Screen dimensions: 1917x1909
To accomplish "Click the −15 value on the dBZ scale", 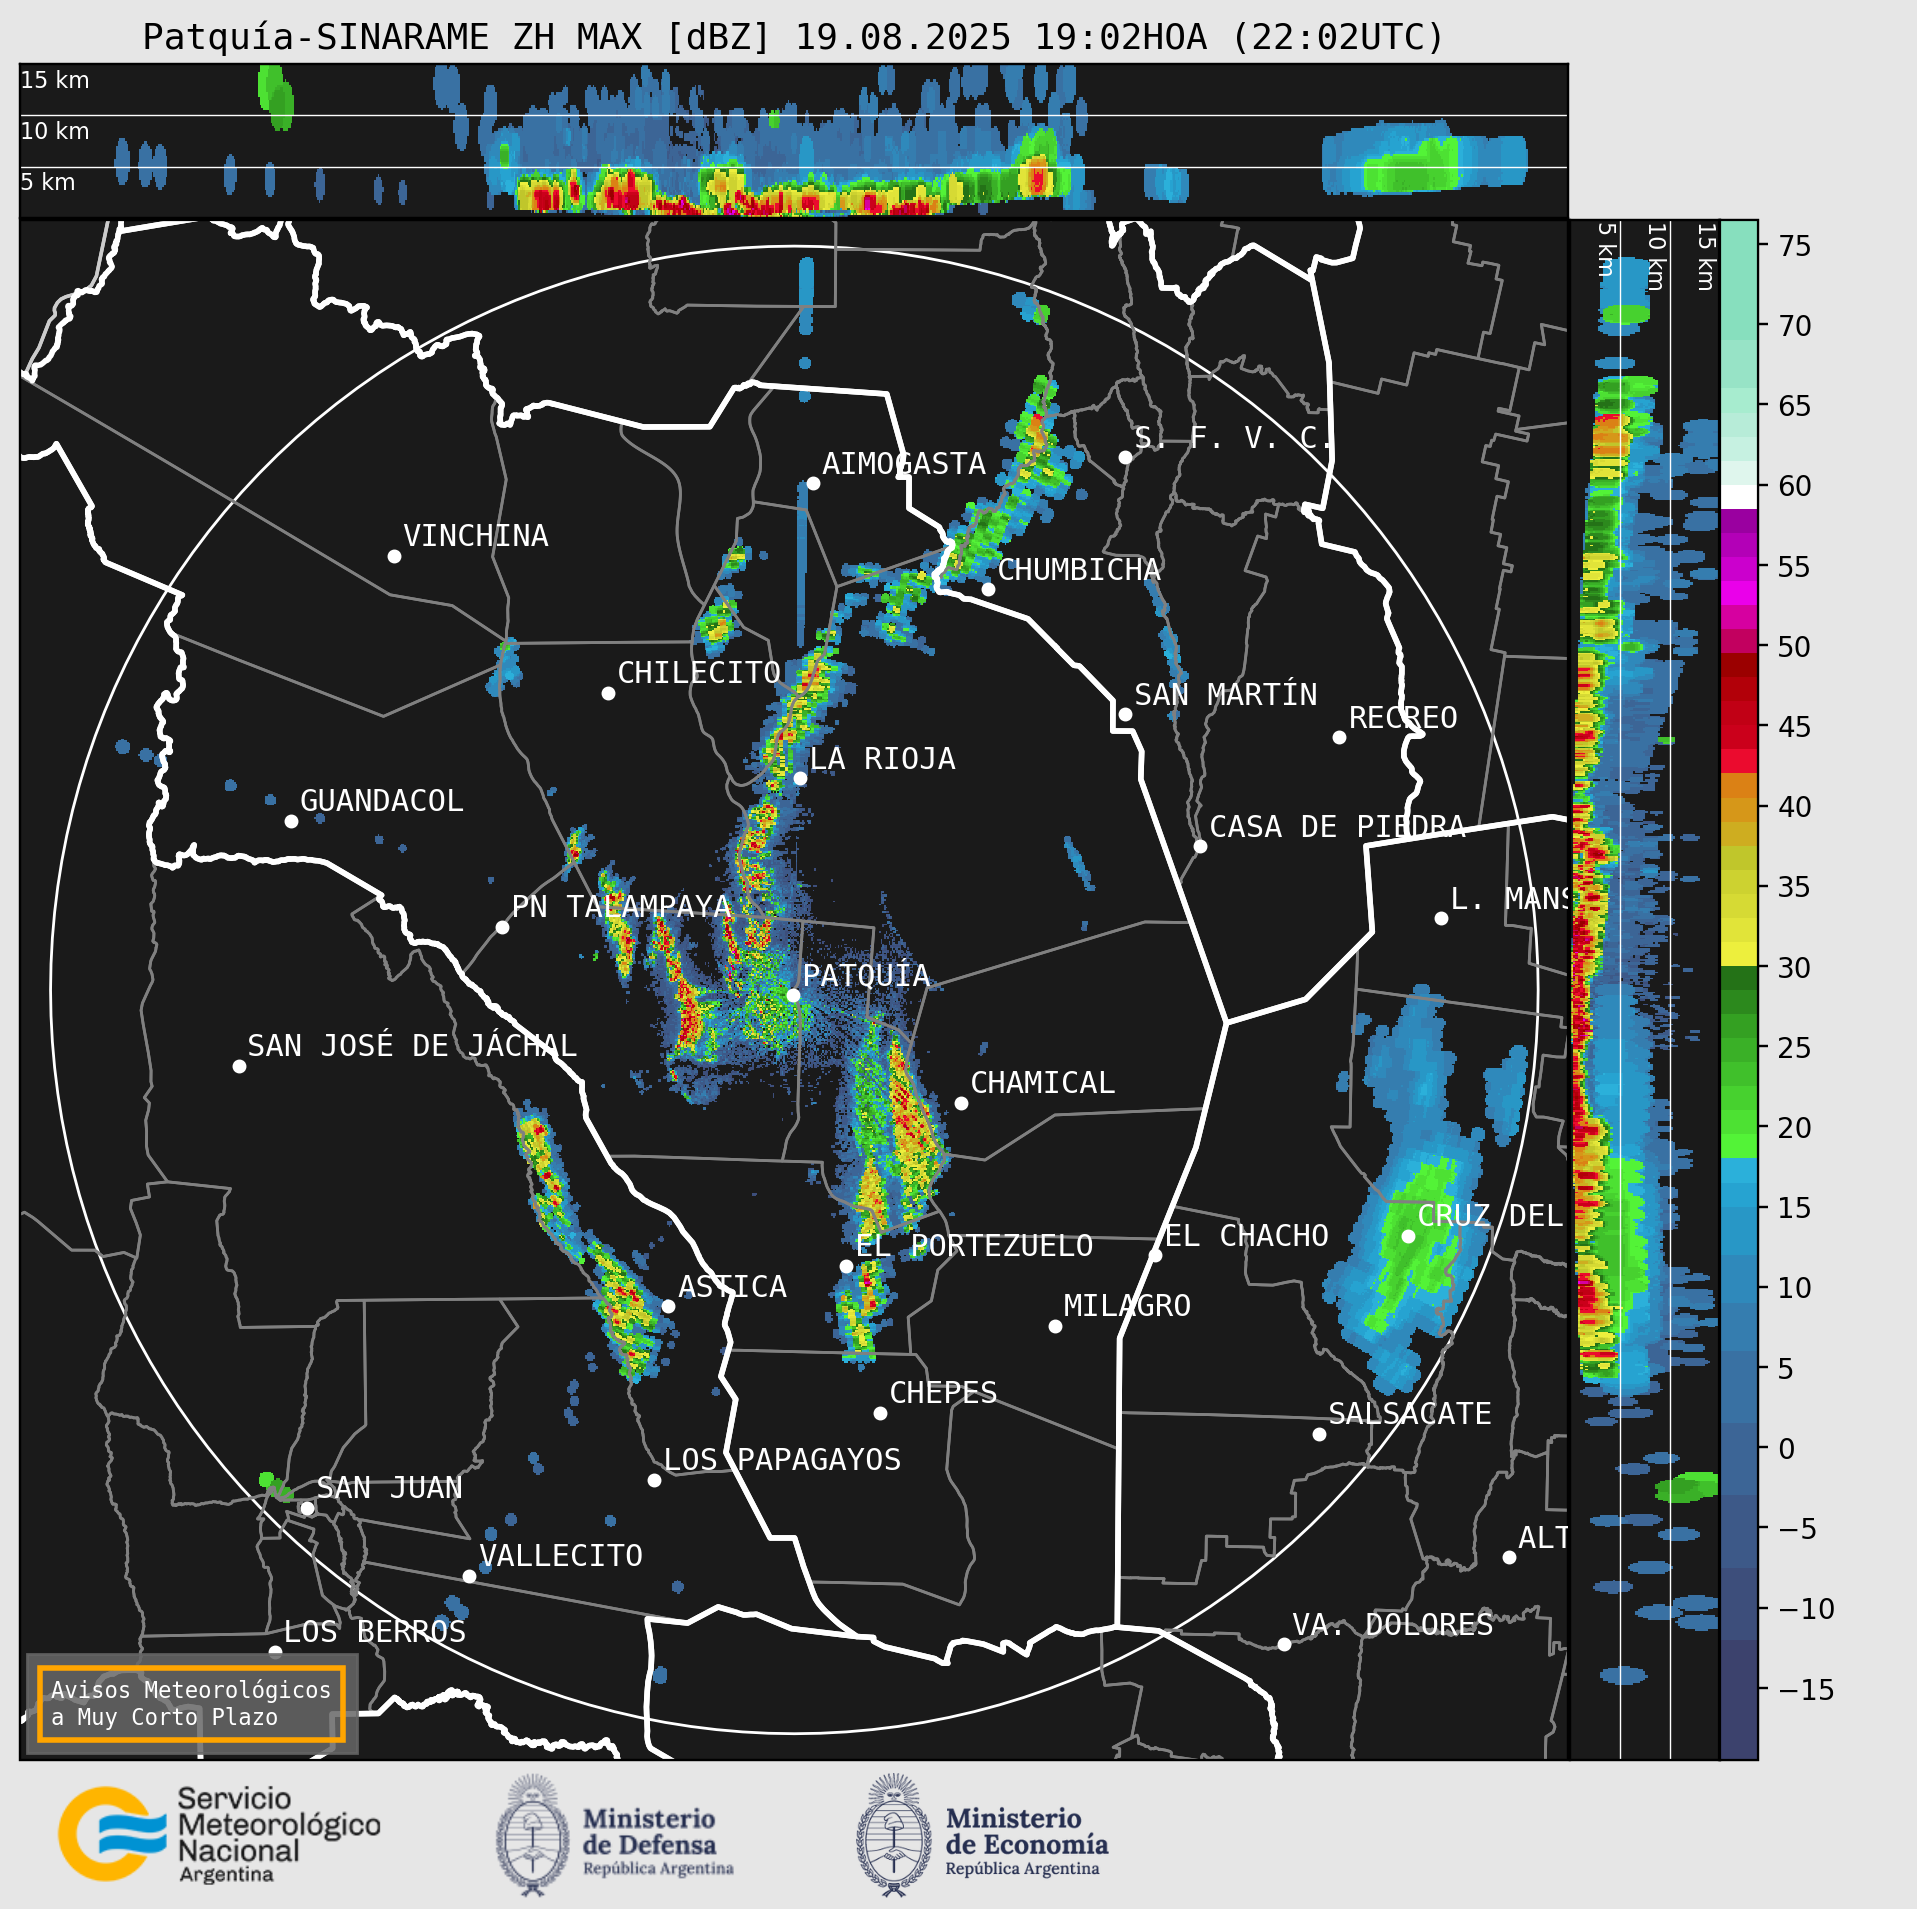I will 1806,1689.
